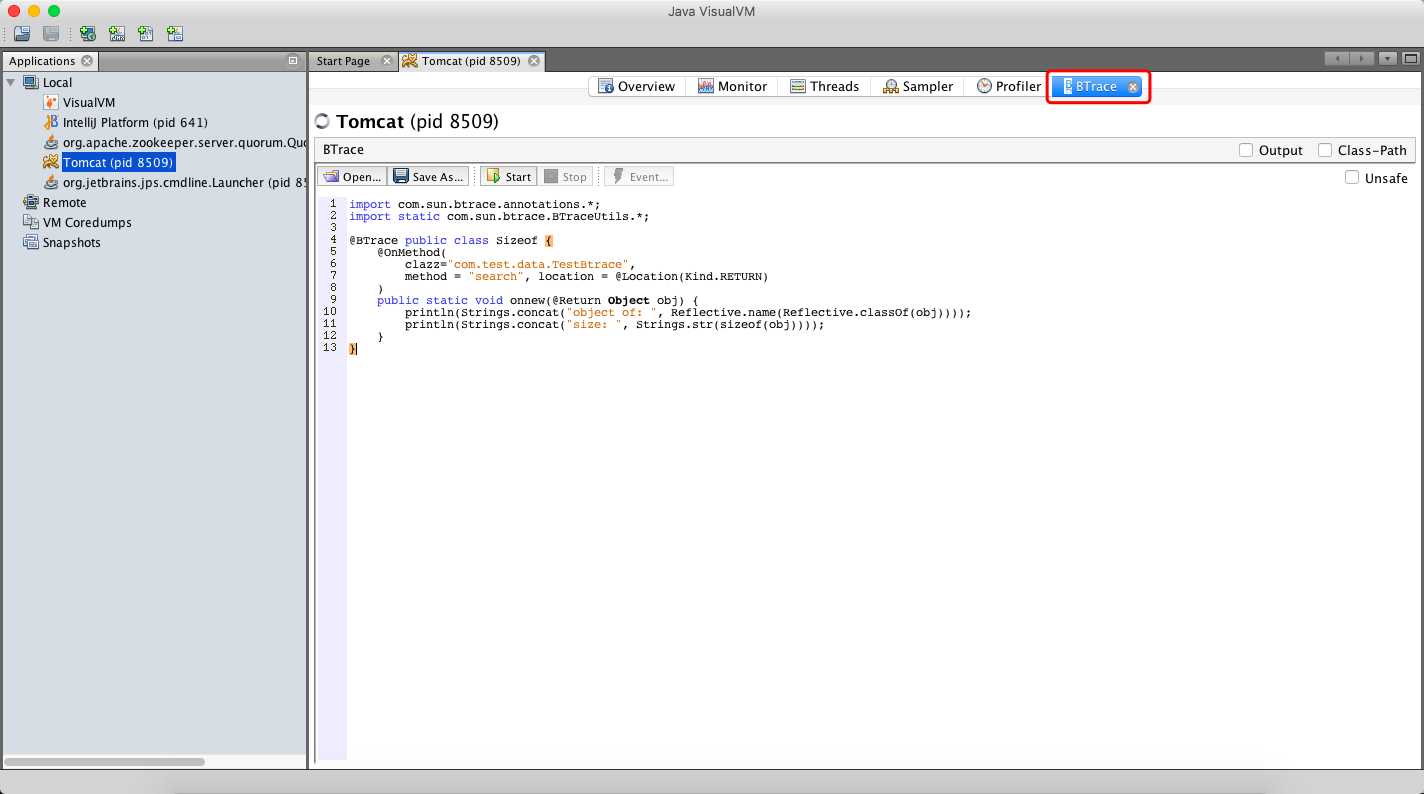Viewport: 1424px width, 794px height.
Task: Switch to the Profiler tab
Action: (1009, 86)
